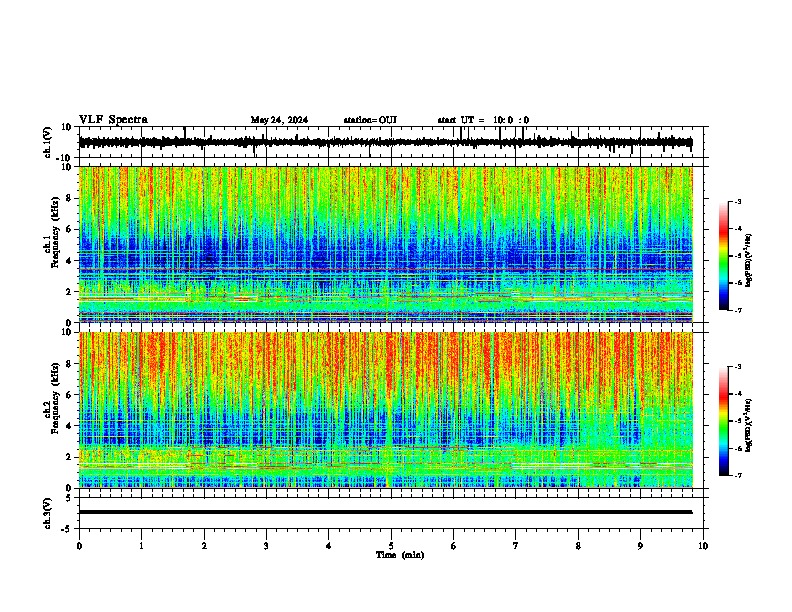Click the ch.1 colorbar 'log(PSD)' label

[x=749, y=261]
